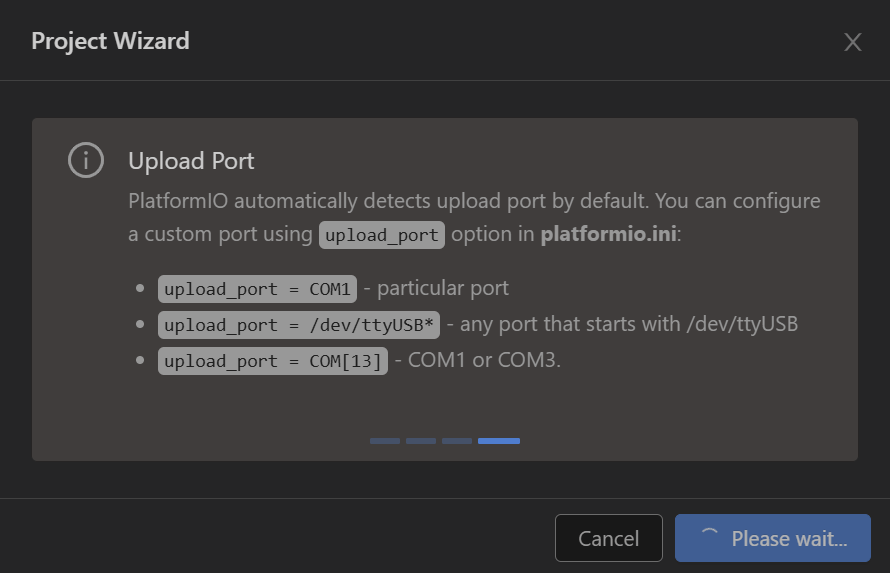Screen dimensions: 890x573
Task: Go to the third carousel slide indicator
Action: click(457, 441)
